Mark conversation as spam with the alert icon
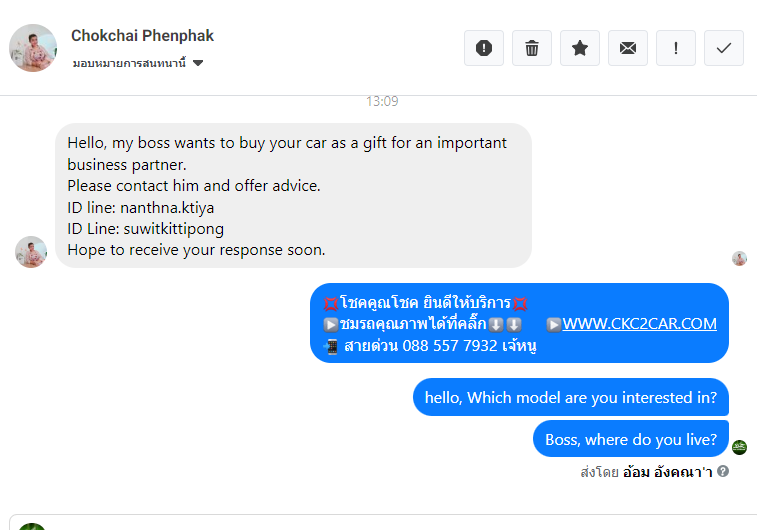This screenshot has height=530, width=757. coord(484,48)
